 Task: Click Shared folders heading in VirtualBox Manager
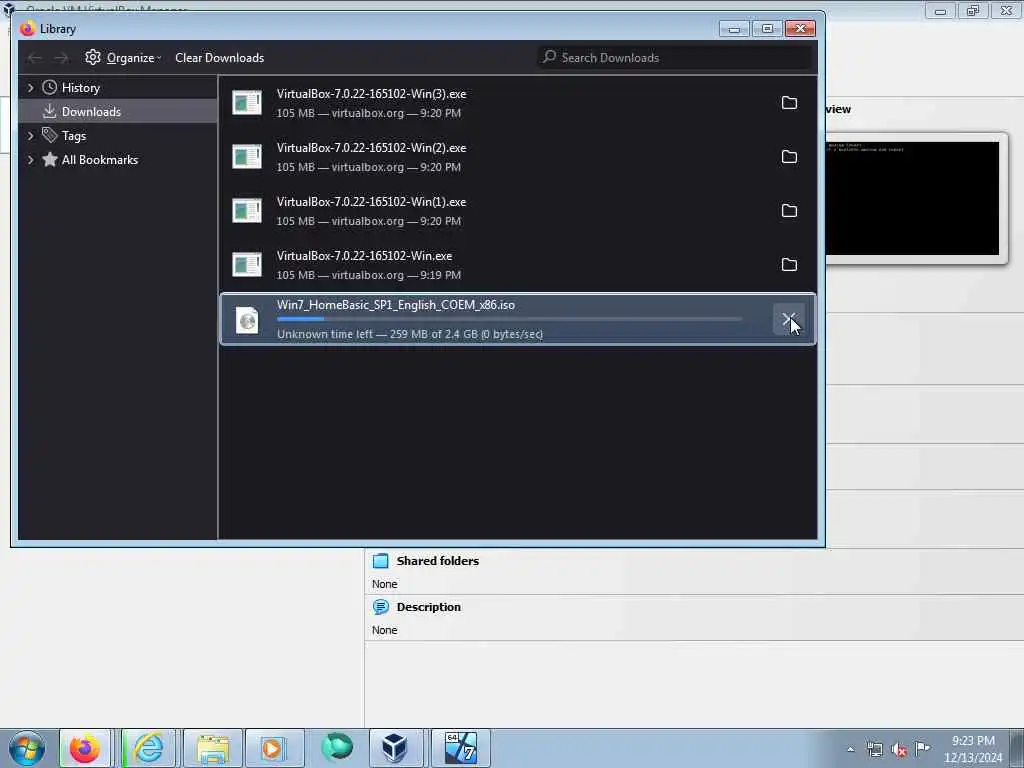pos(438,561)
